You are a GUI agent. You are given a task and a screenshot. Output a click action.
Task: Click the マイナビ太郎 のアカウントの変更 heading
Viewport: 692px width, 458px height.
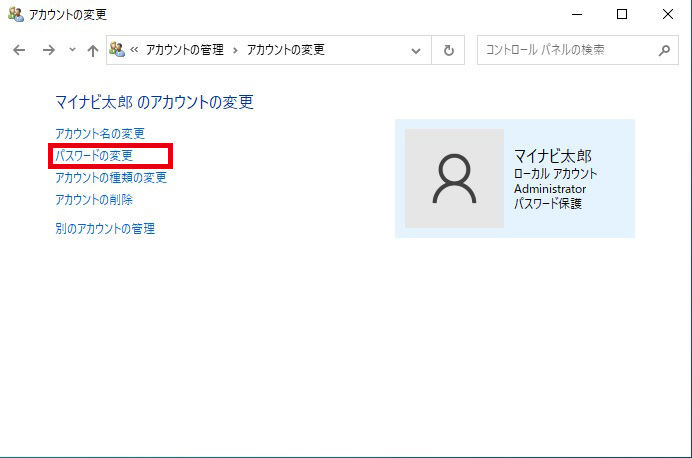point(154,102)
